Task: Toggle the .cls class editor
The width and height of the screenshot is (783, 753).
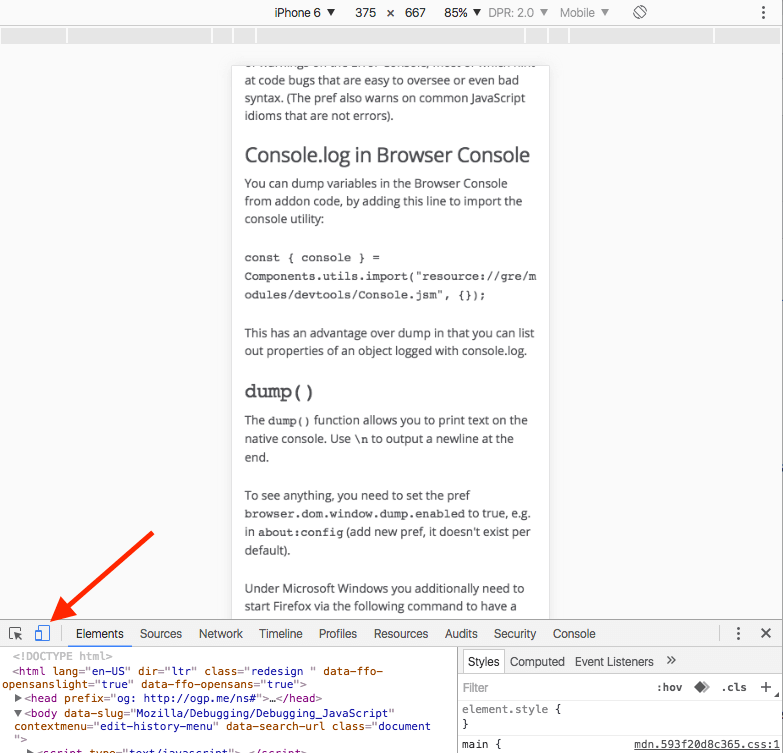Action: (734, 688)
